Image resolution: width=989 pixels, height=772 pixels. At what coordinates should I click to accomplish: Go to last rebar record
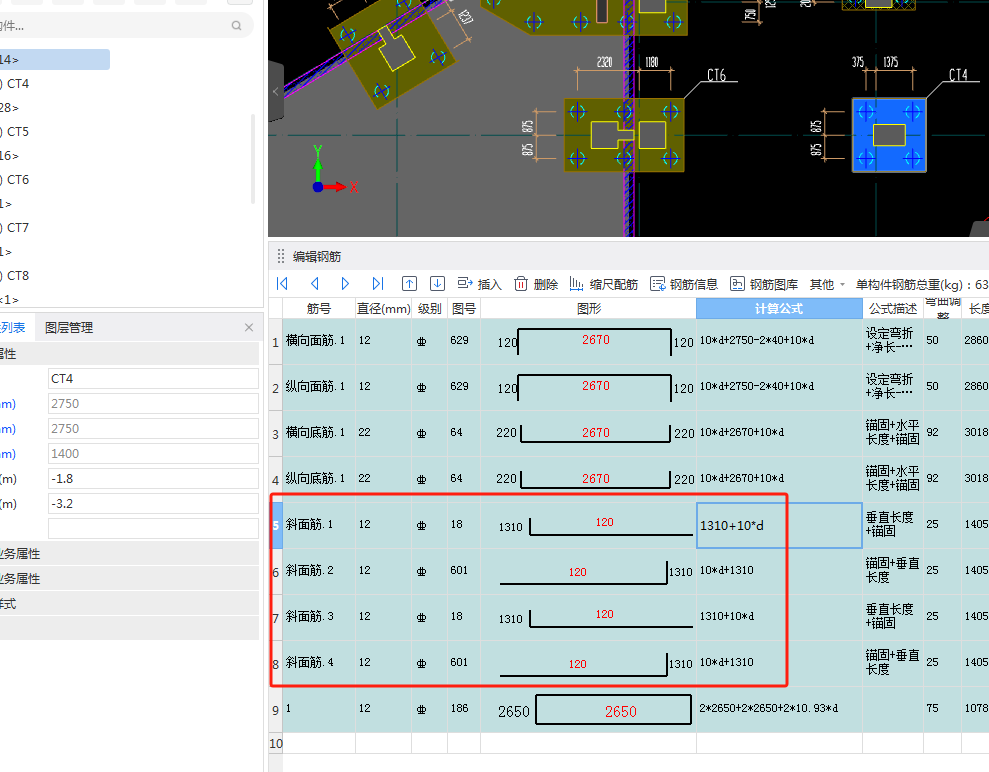[x=378, y=284]
